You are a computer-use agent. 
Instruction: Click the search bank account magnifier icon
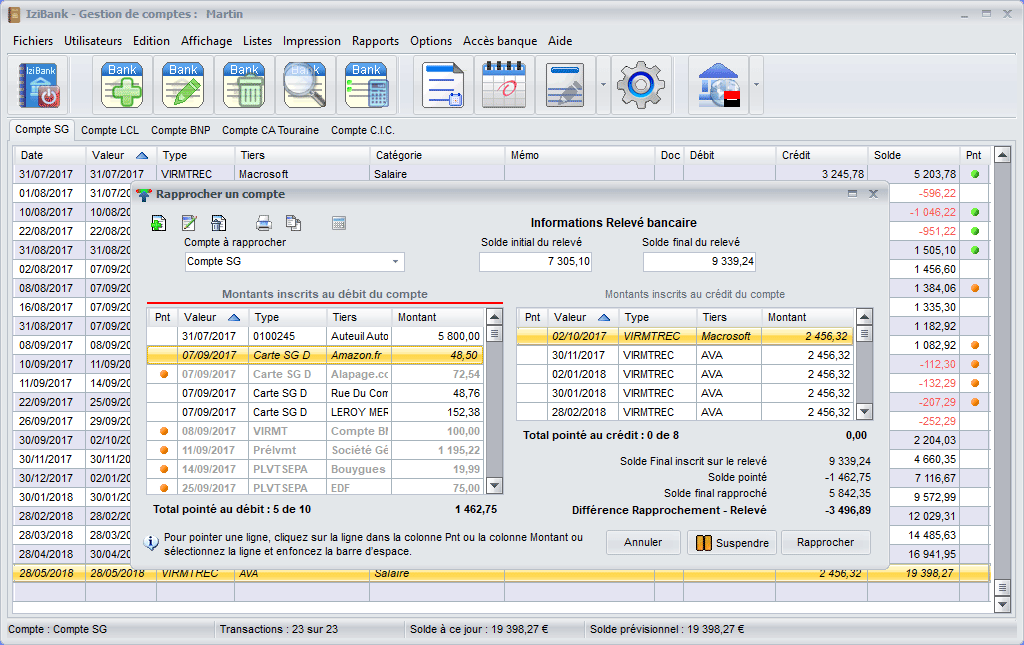click(306, 85)
